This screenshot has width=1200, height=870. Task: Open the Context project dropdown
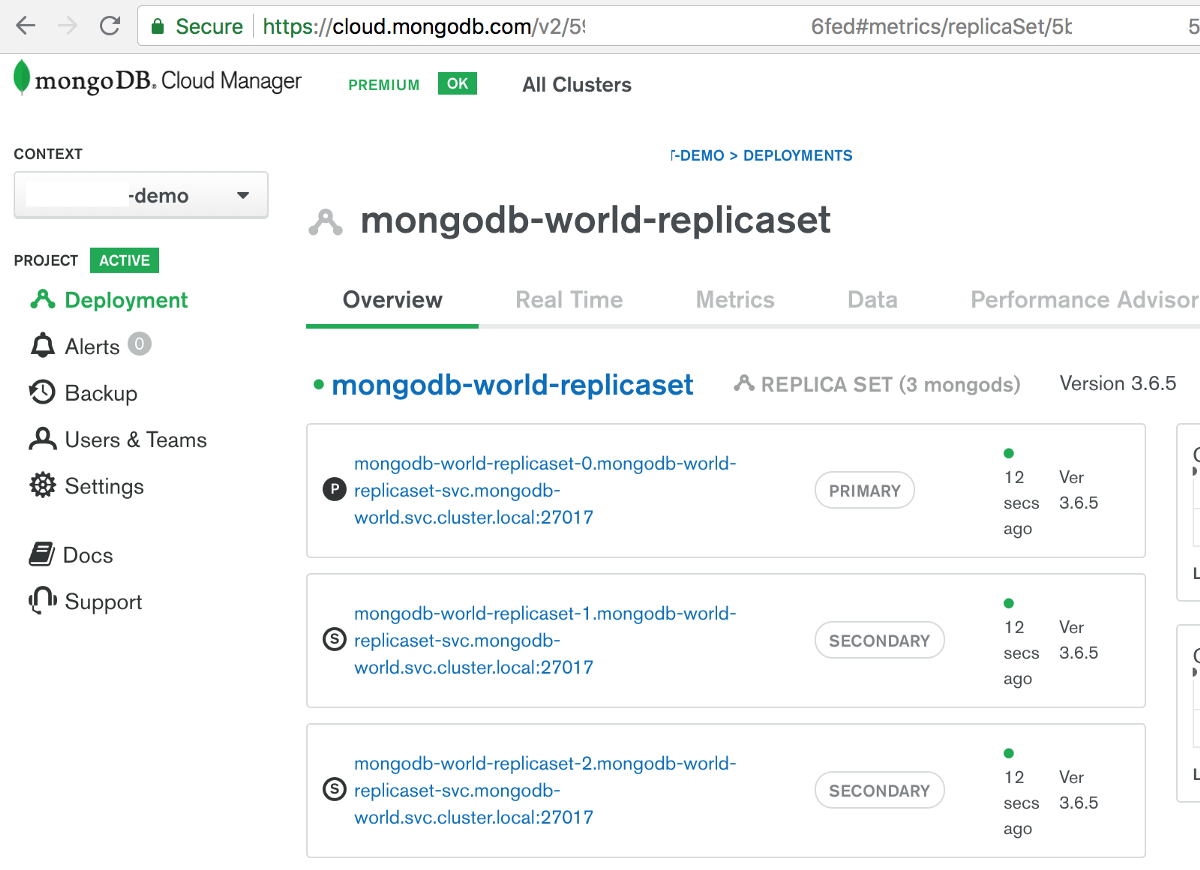141,195
